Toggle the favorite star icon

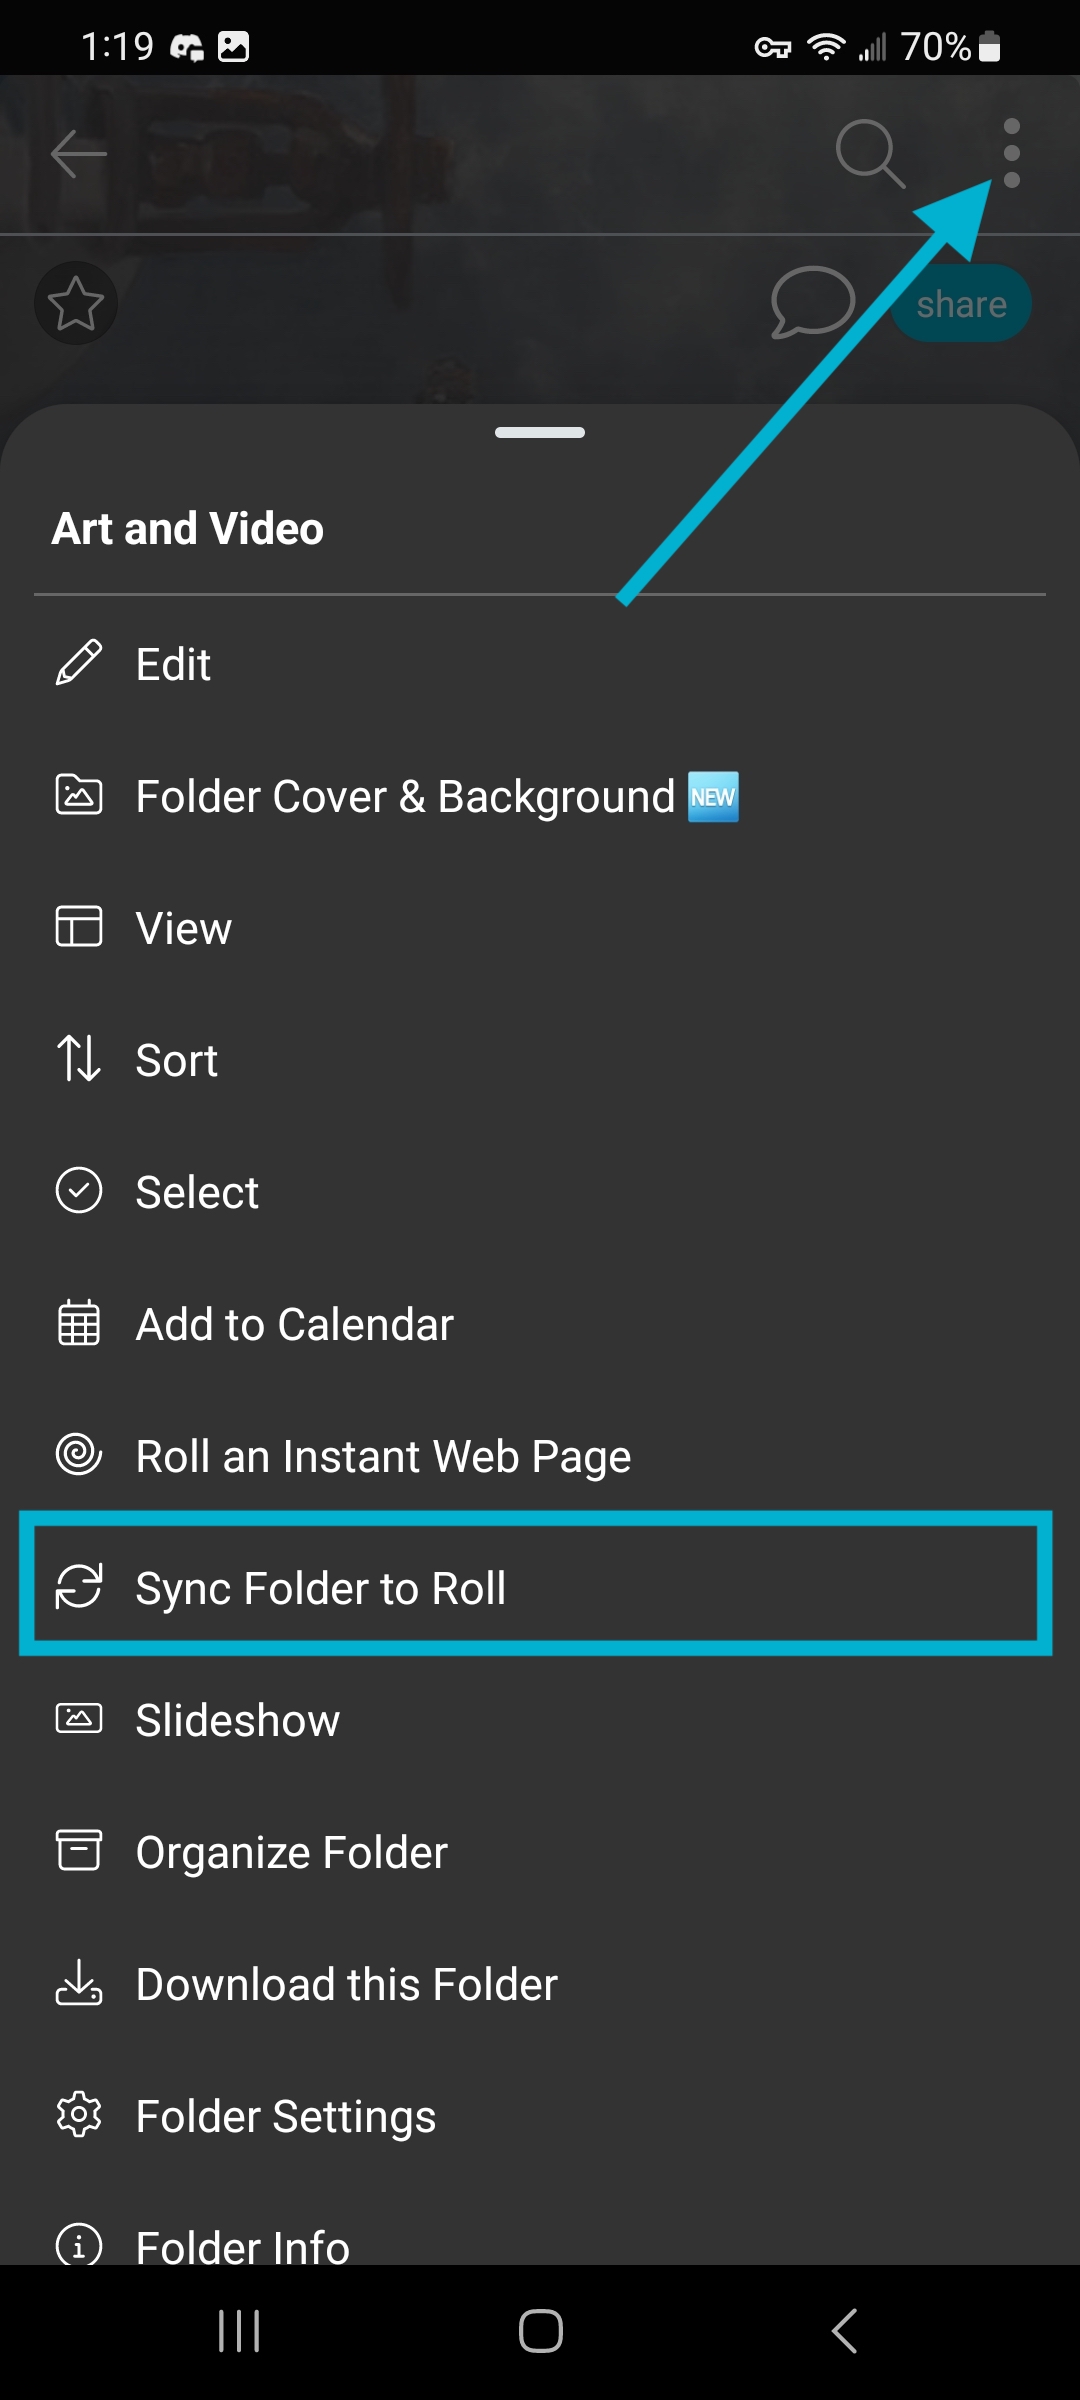[x=76, y=303]
